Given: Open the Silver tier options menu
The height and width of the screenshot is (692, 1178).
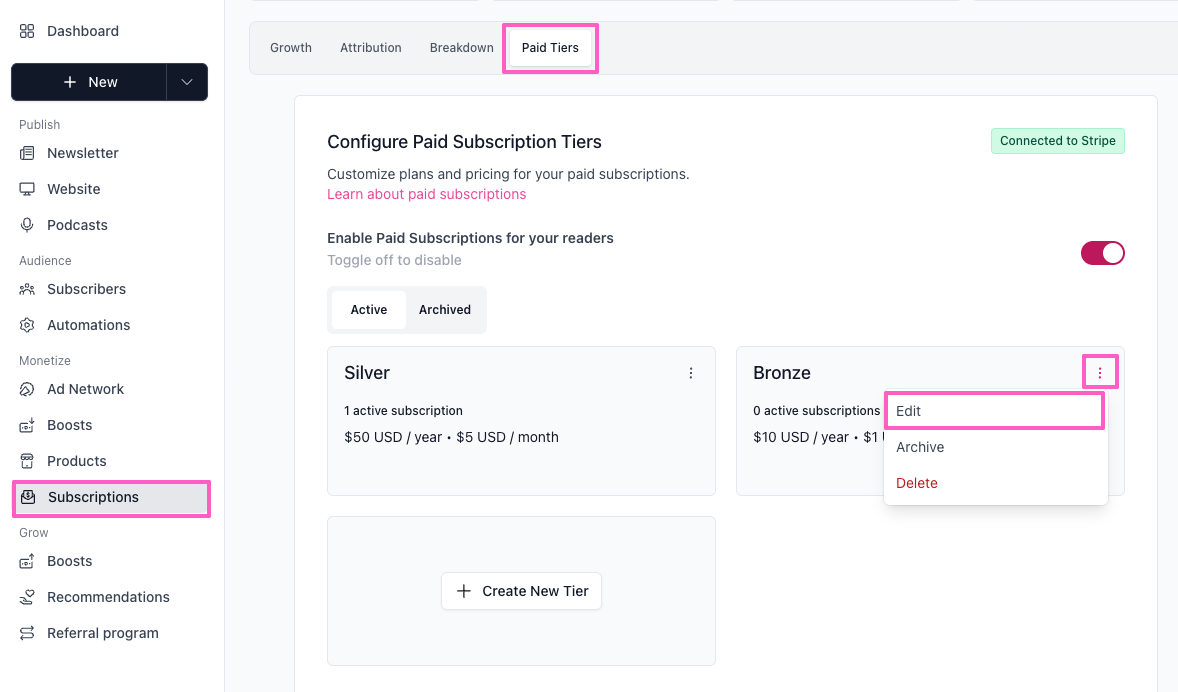Looking at the screenshot, I should pyautogui.click(x=691, y=373).
